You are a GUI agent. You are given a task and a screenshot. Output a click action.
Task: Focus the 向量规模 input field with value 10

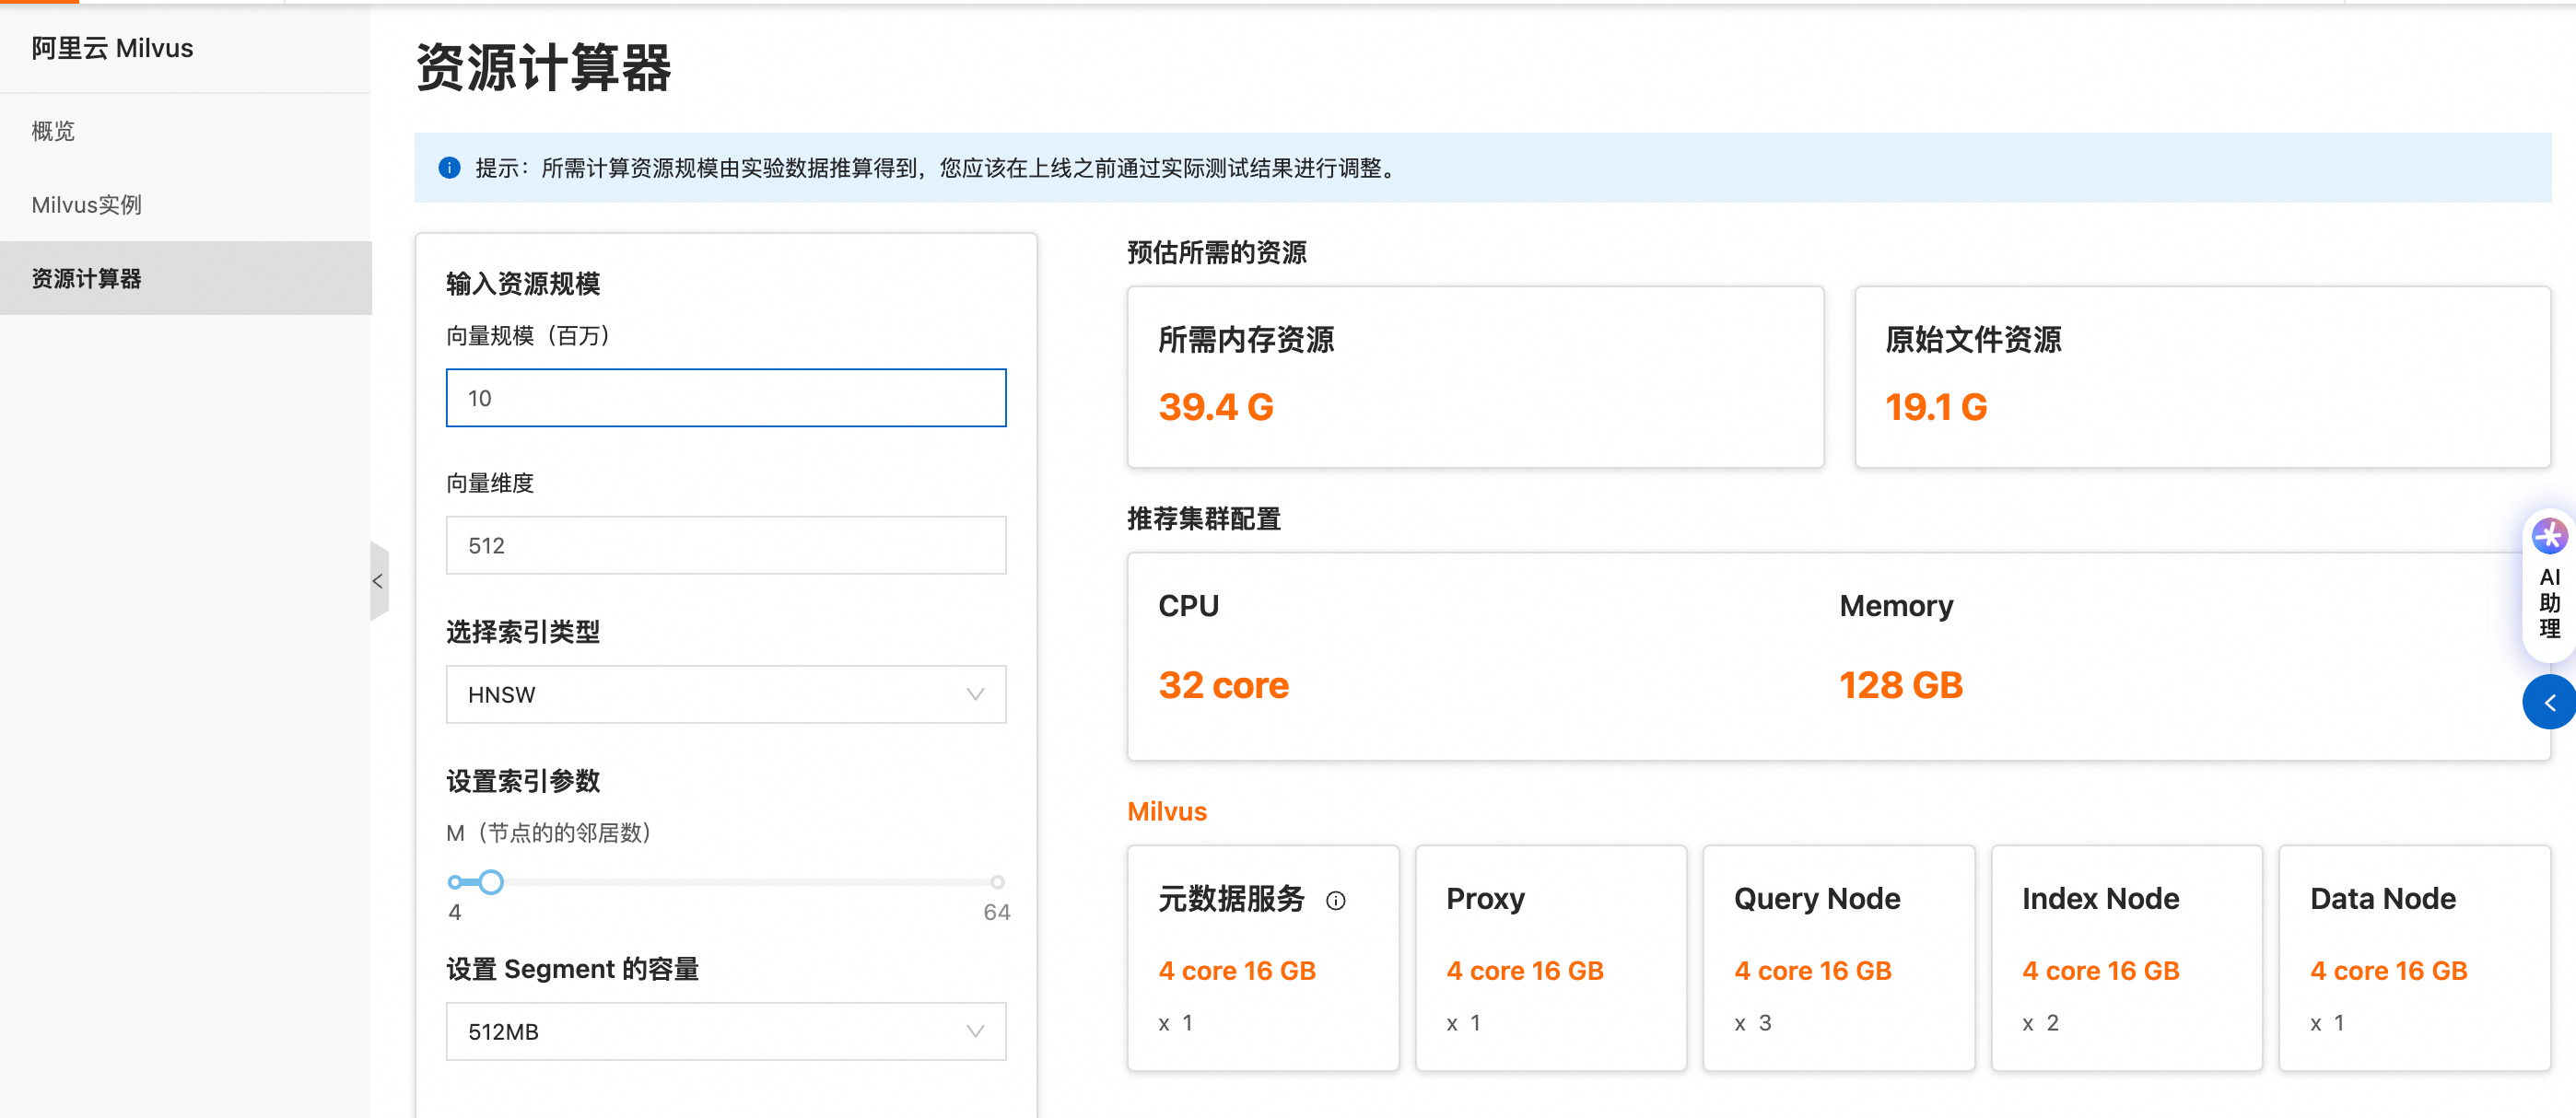(725, 398)
